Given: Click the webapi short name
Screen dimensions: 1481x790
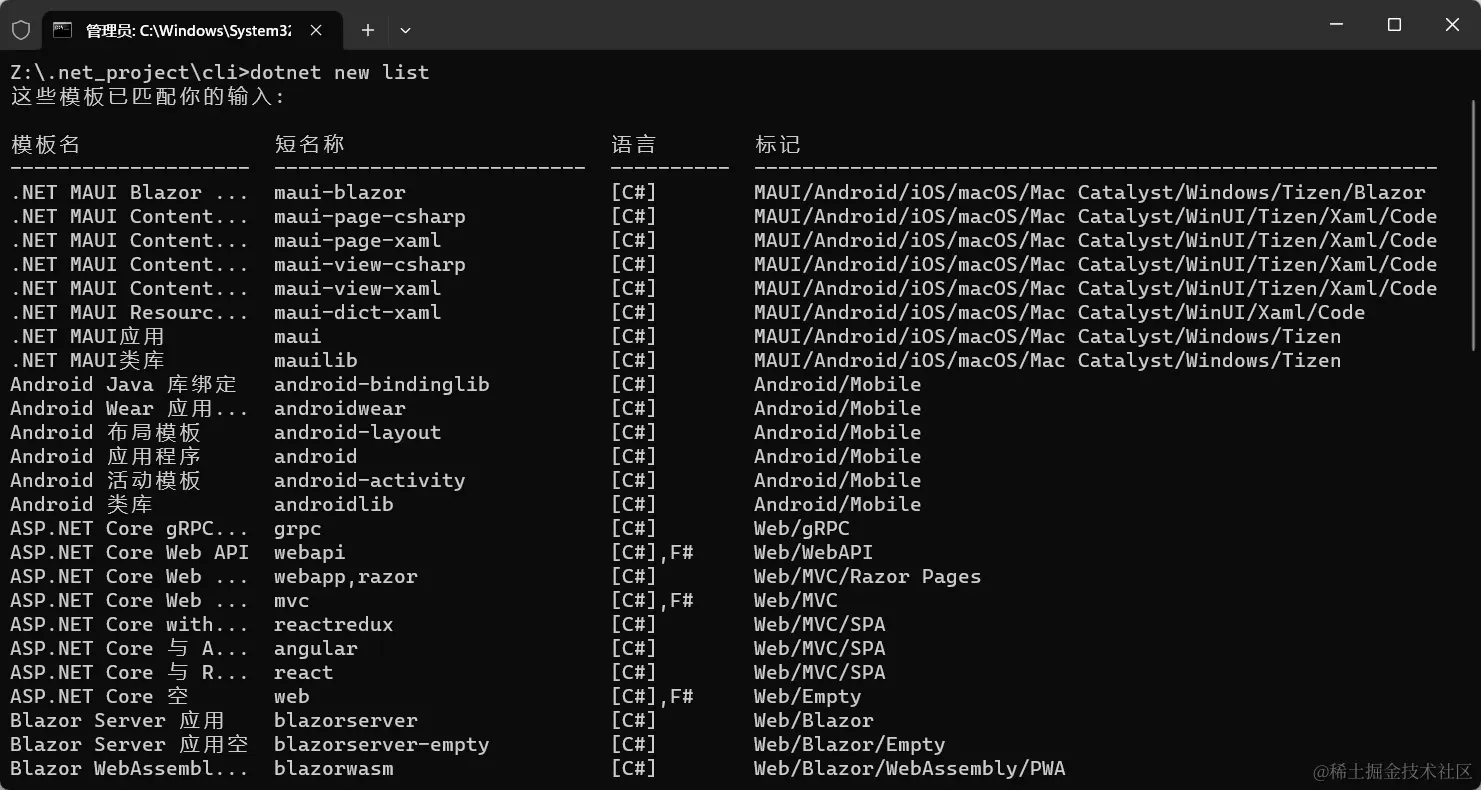Looking at the screenshot, I should pos(310,552).
